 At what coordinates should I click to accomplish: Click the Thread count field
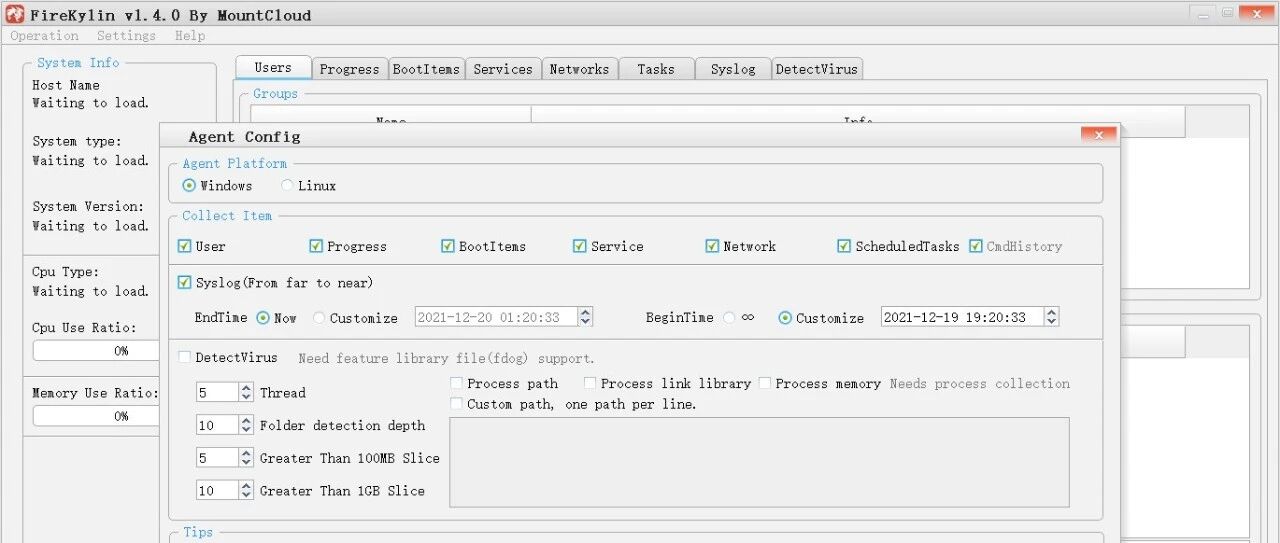217,393
